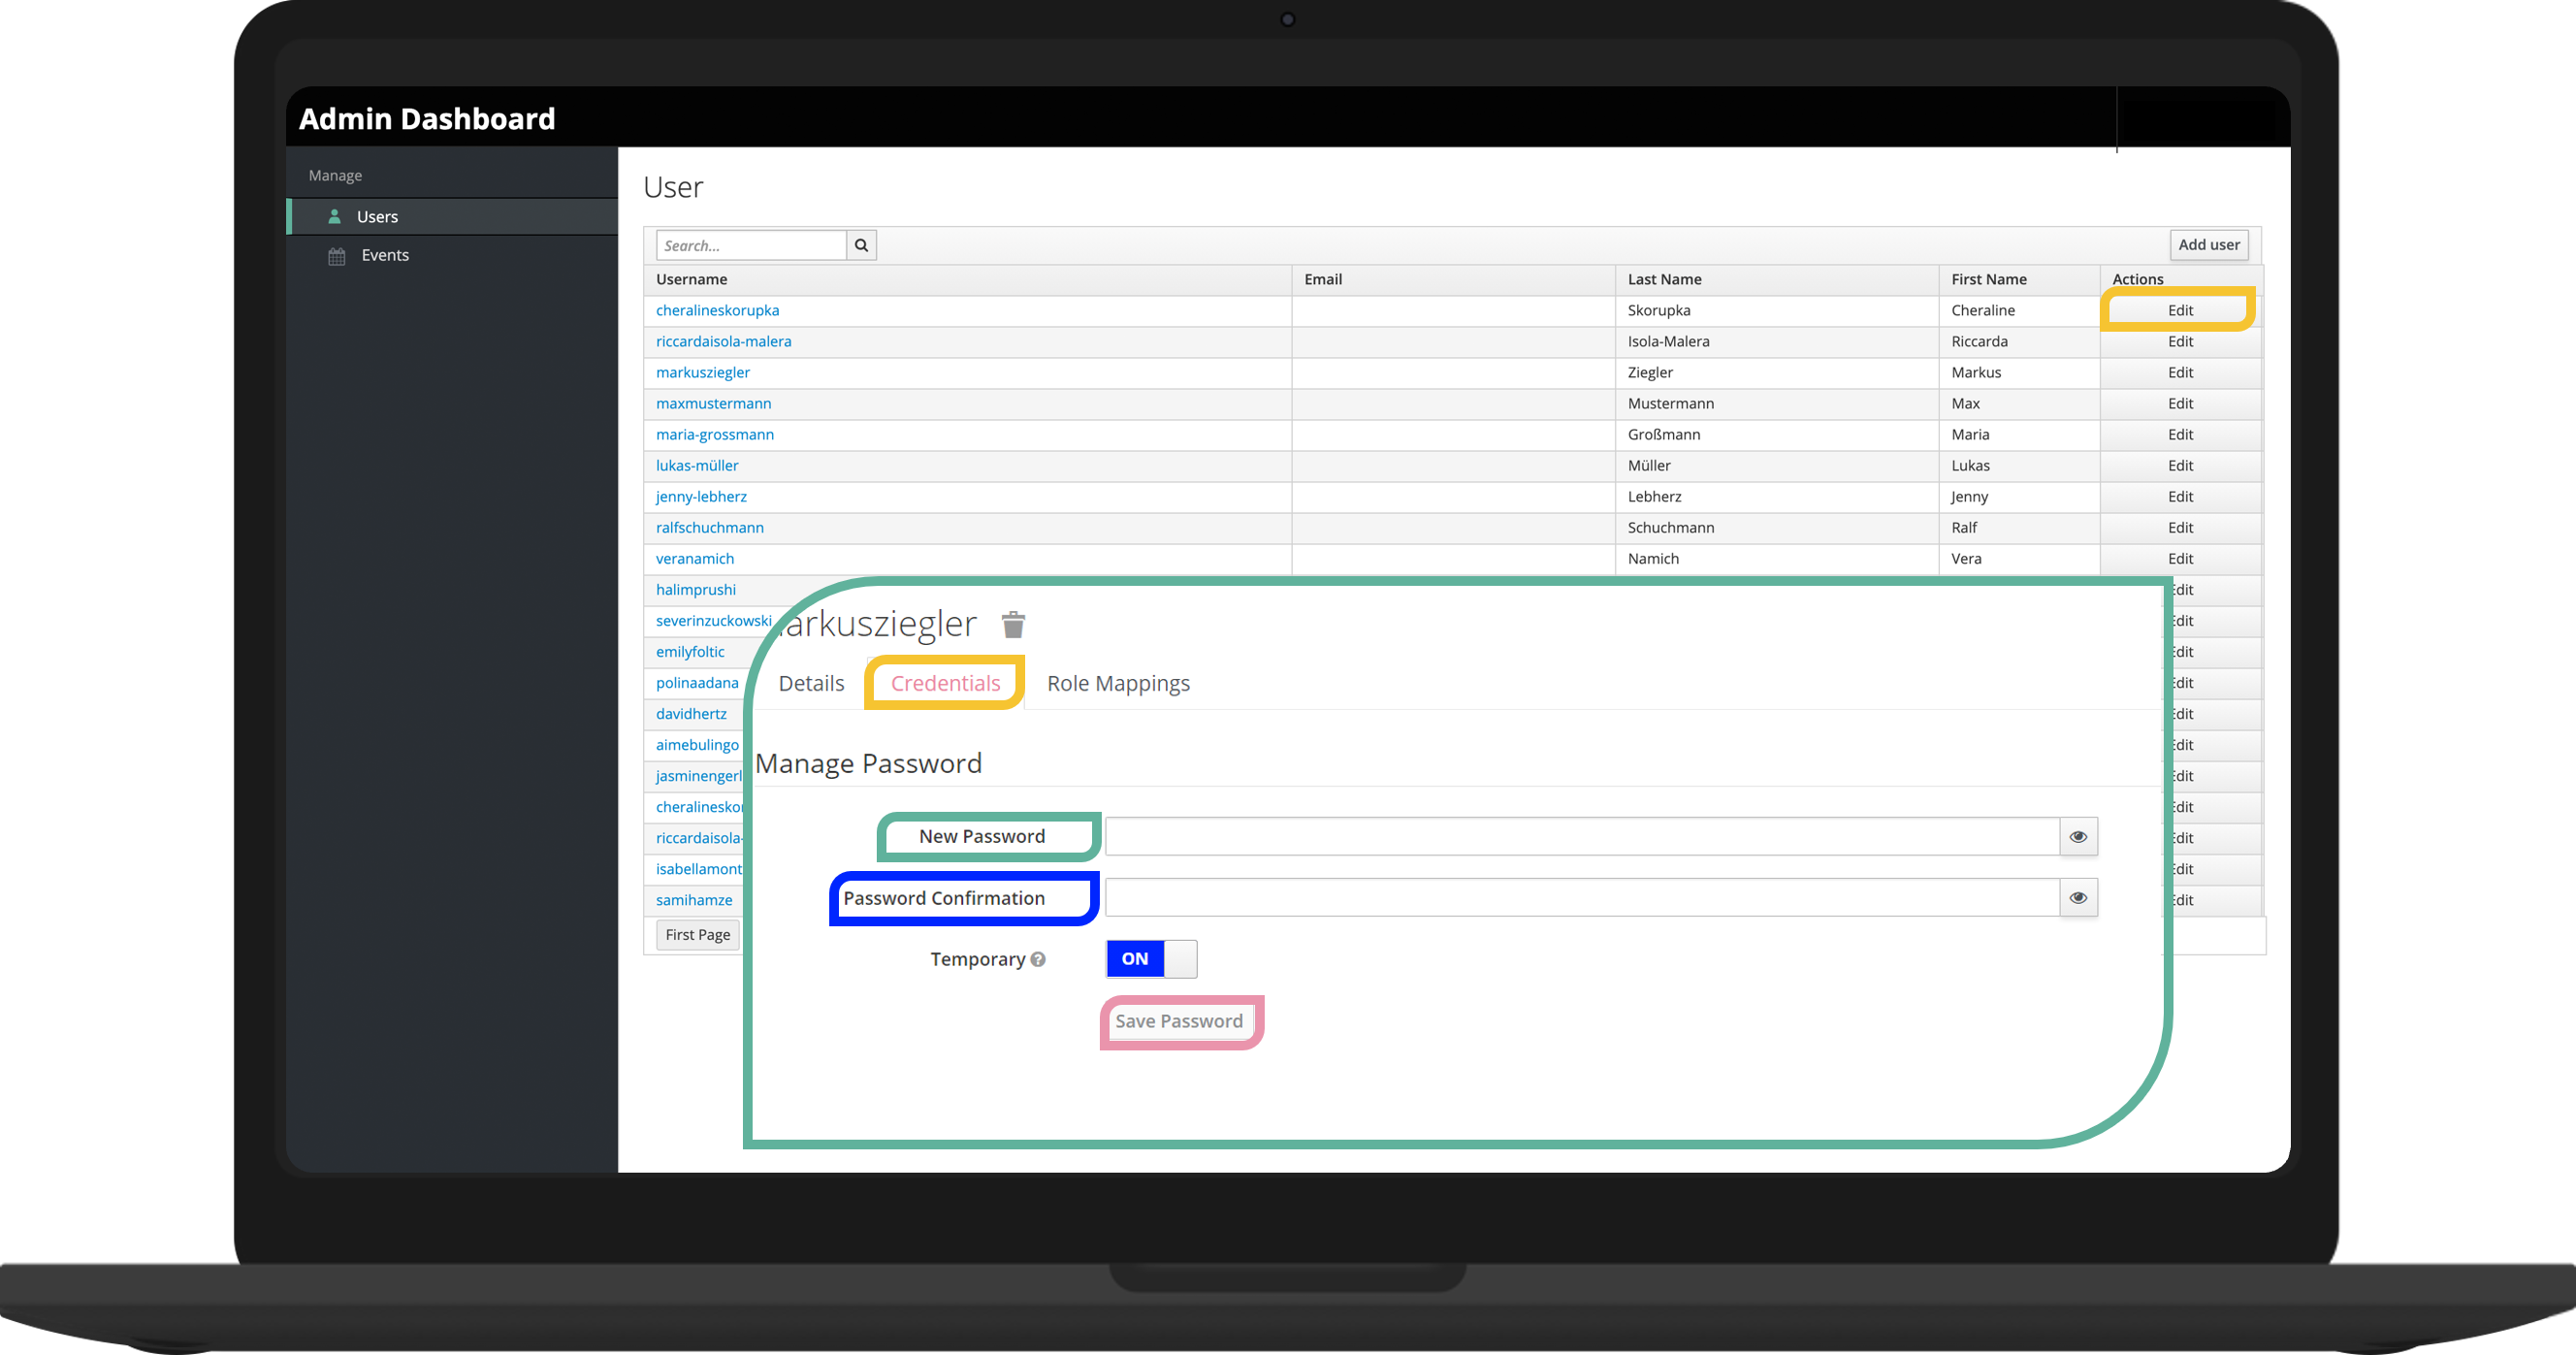
Task: Go to First Page of users
Action: (698, 934)
